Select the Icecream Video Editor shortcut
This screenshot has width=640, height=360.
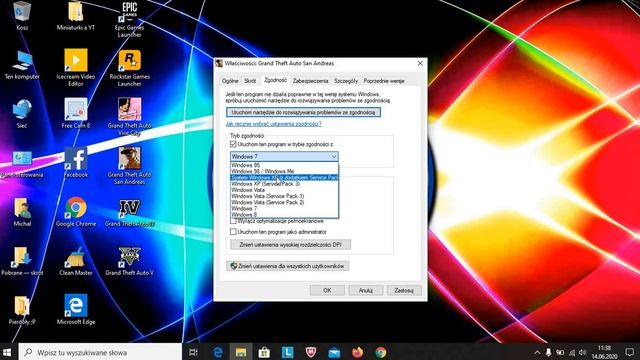(x=76, y=68)
